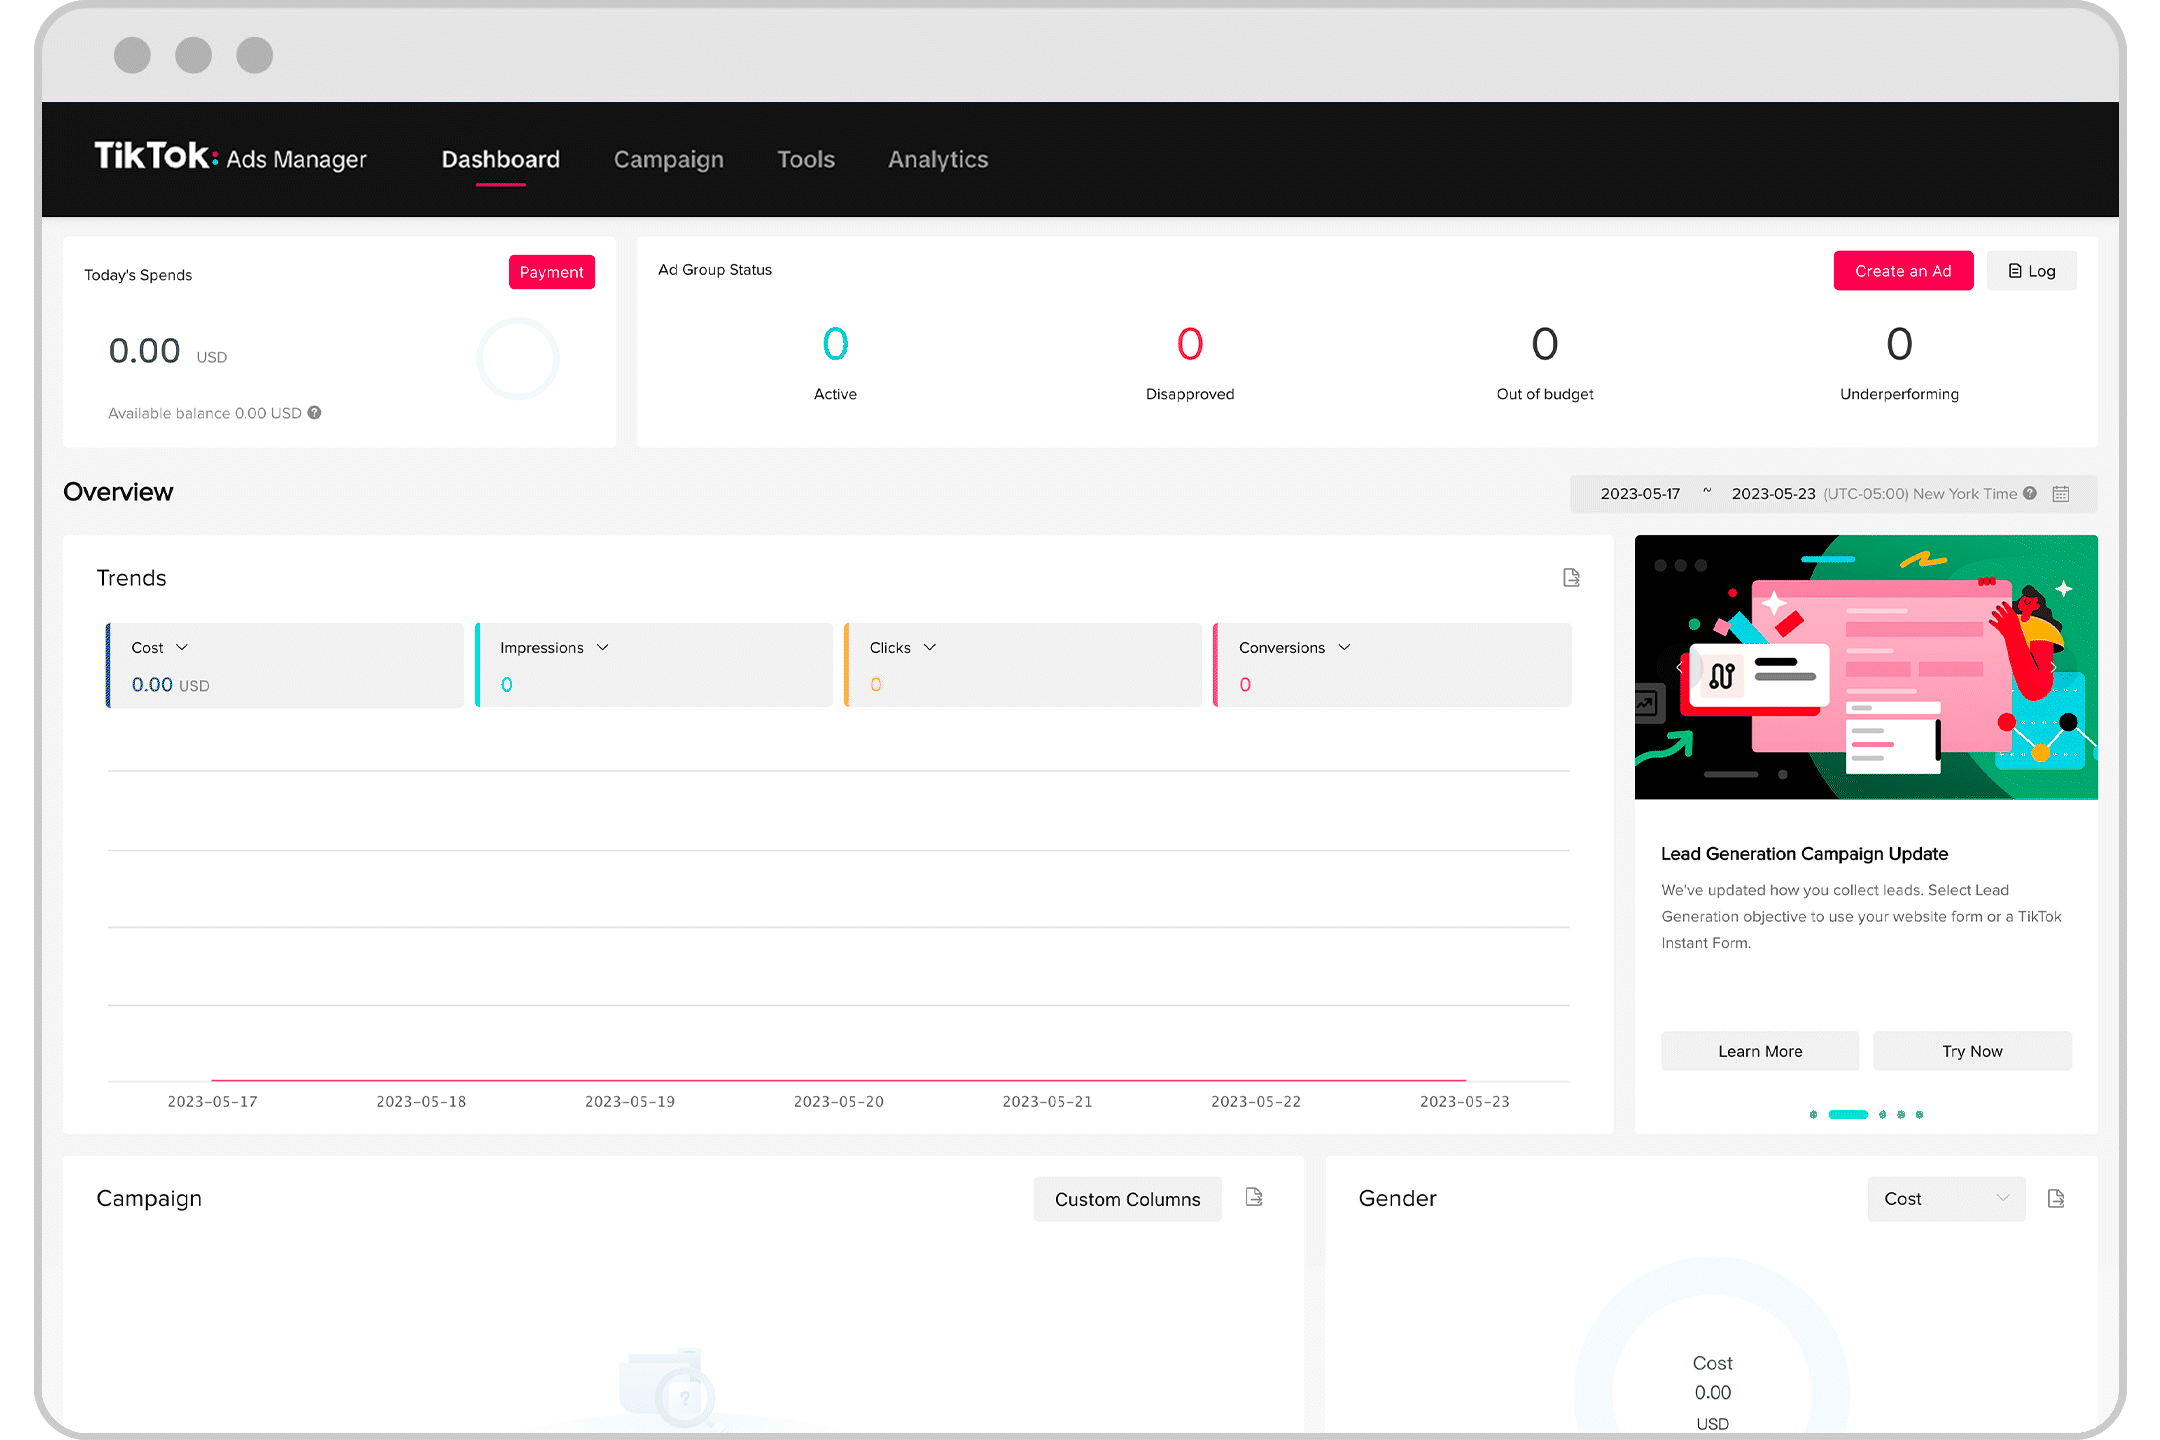2160x1440 pixels.
Task: Expand the Impressions metric dropdown
Action: [x=604, y=646]
